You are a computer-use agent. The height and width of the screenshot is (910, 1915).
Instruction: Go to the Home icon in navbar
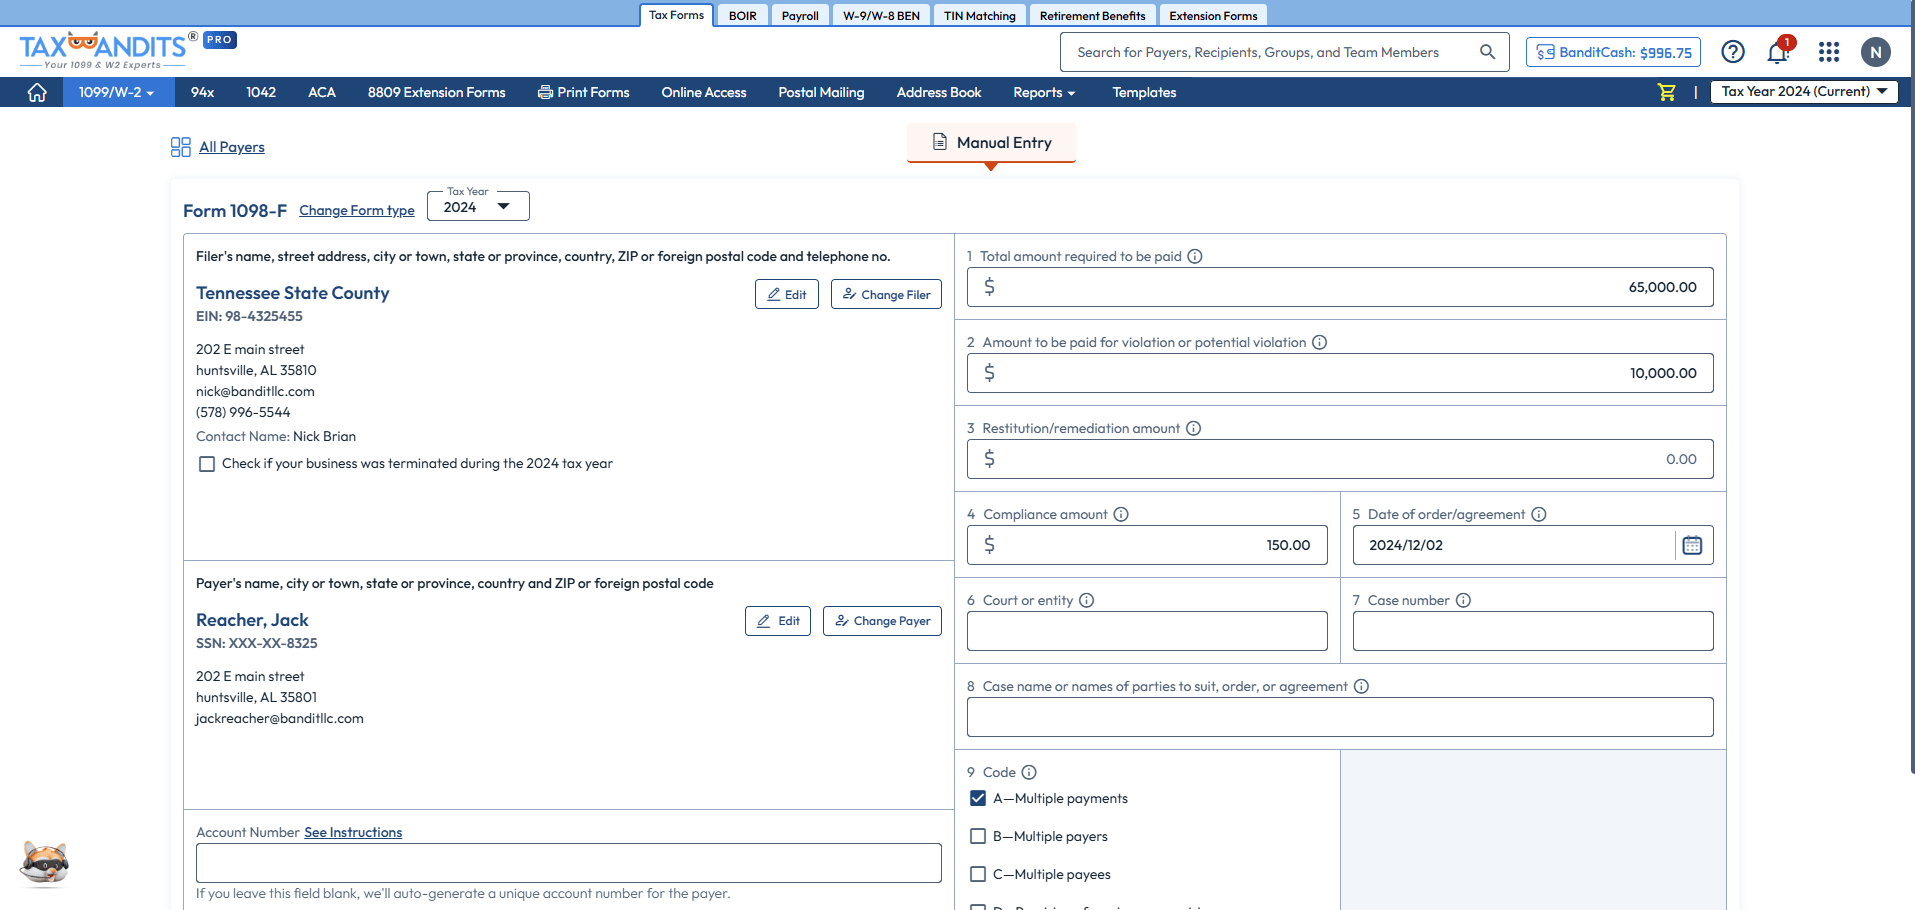[x=37, y=92]
